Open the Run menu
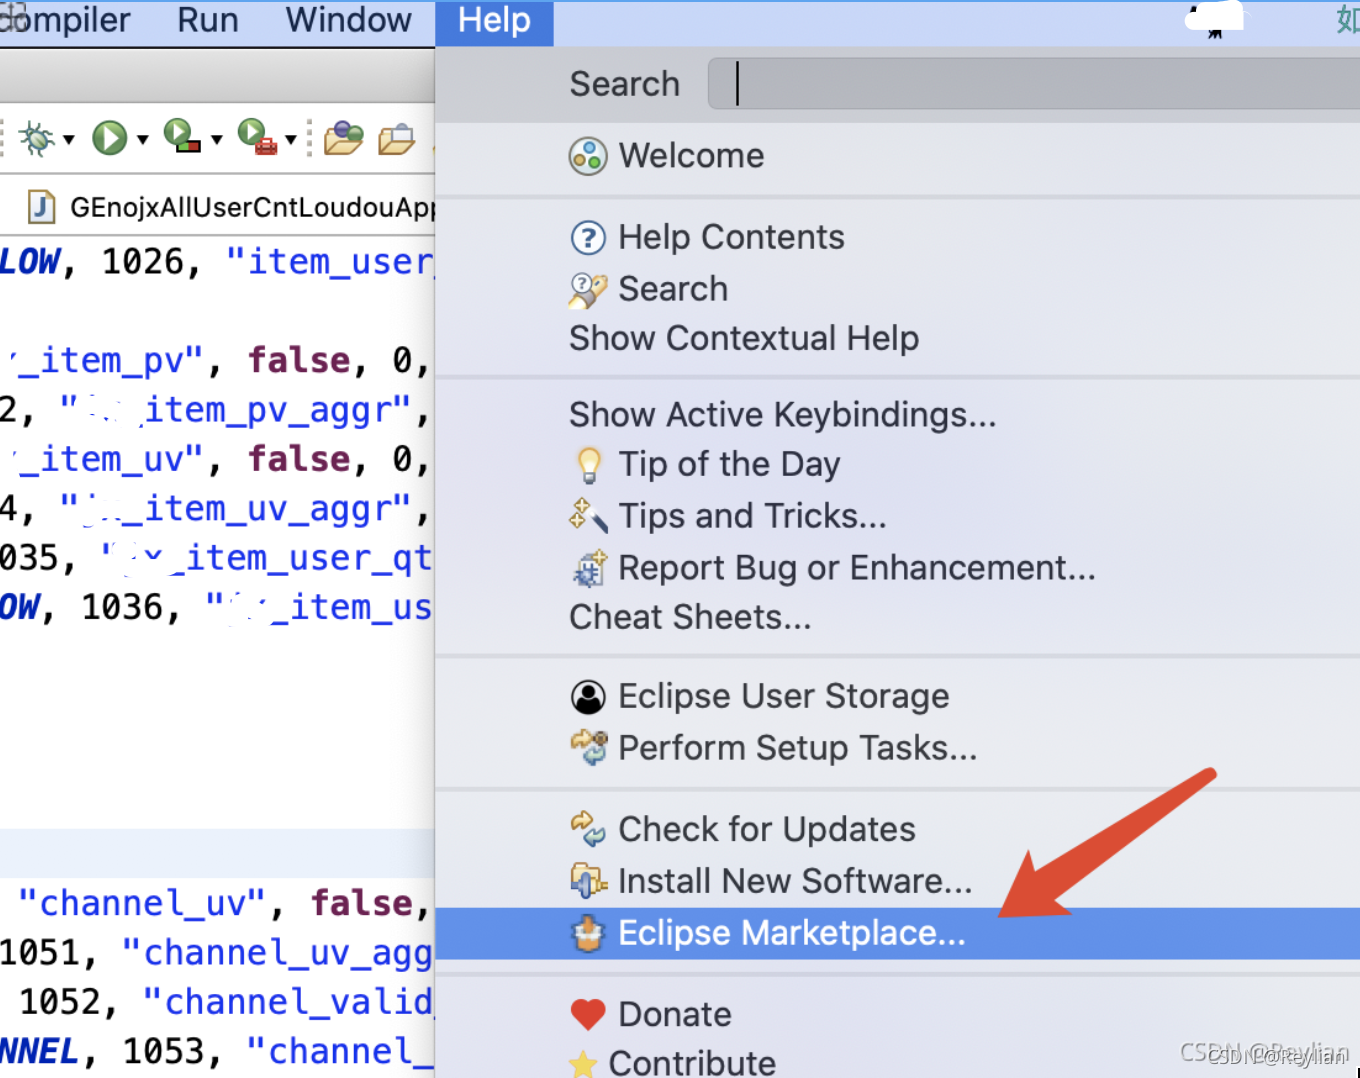The image size is (1360, 1078). pos(208,20)
